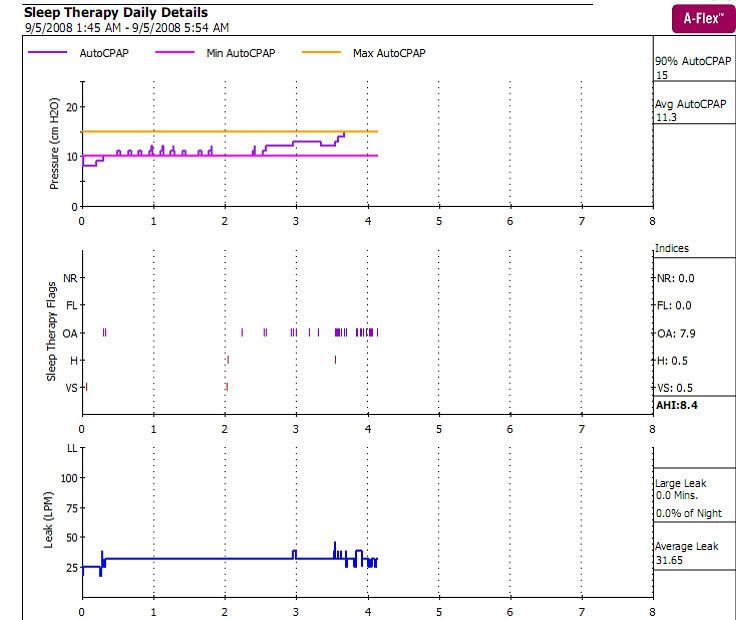736x620 pixels.
Task: Click the H flag marker near hour 3.5
Action: 335,360
